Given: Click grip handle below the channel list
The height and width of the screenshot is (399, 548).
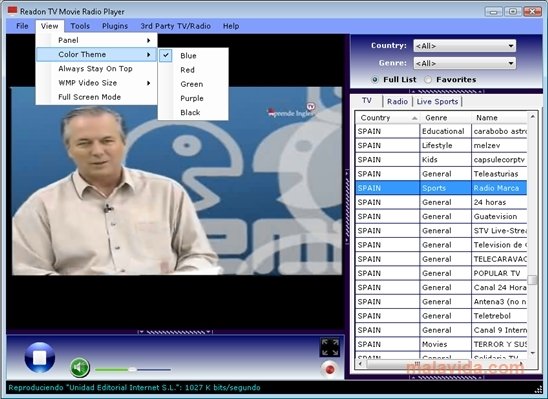Looking at the screenshot, I should pyautogui.click(x=446, y=377).
